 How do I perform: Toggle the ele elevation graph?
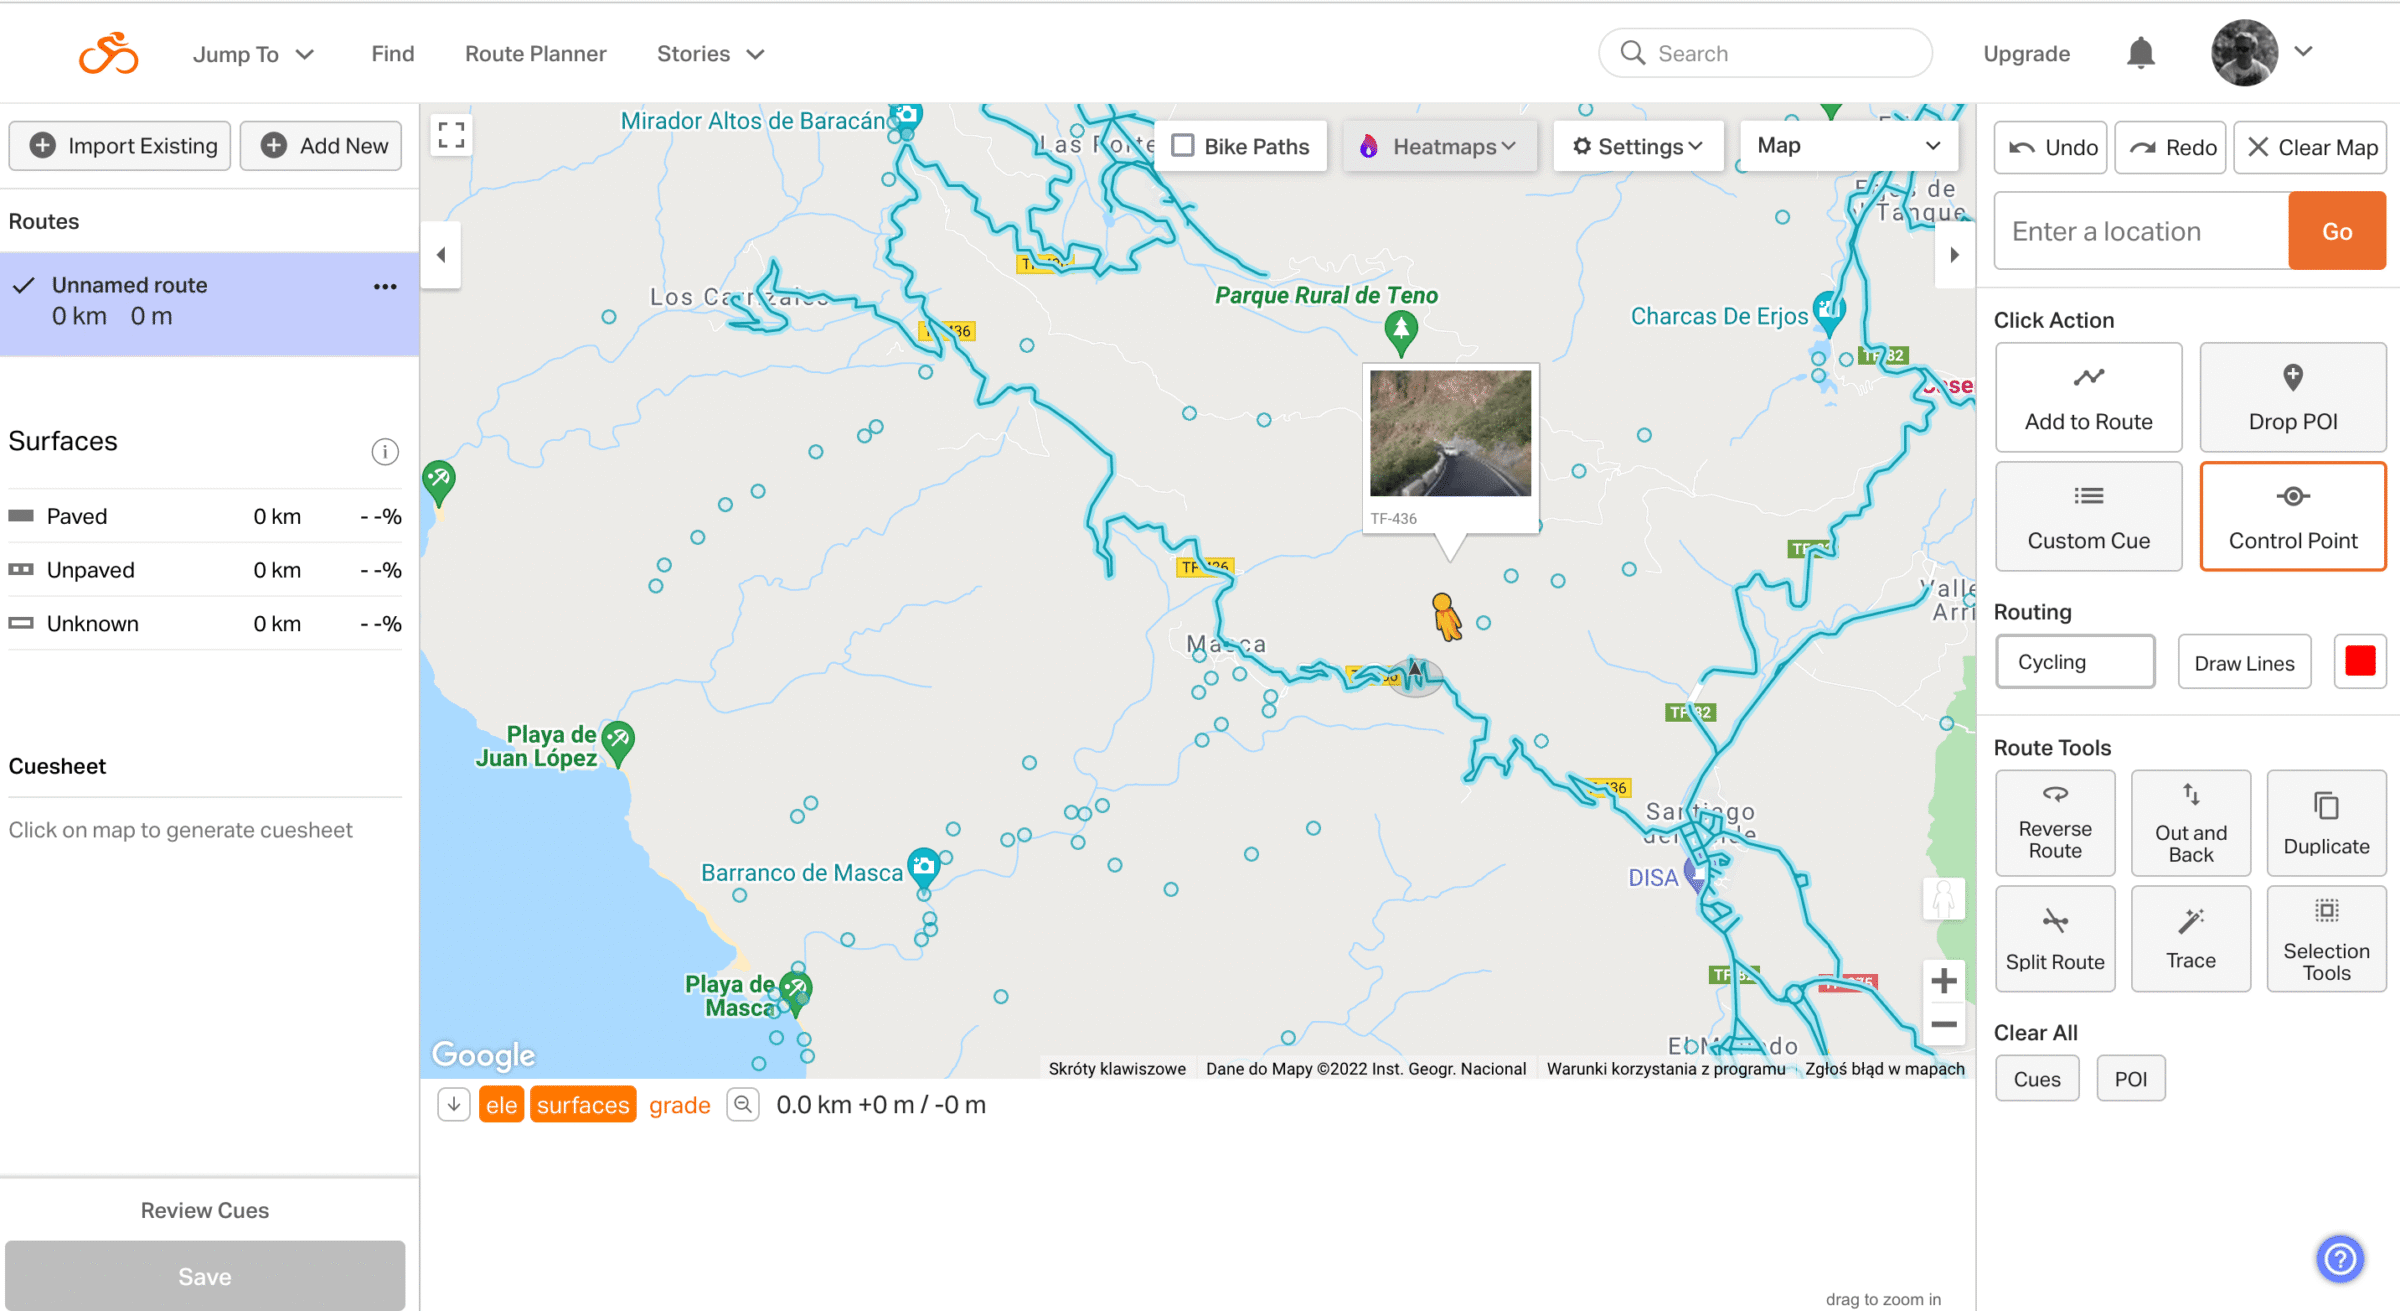tap(501, 1105)
